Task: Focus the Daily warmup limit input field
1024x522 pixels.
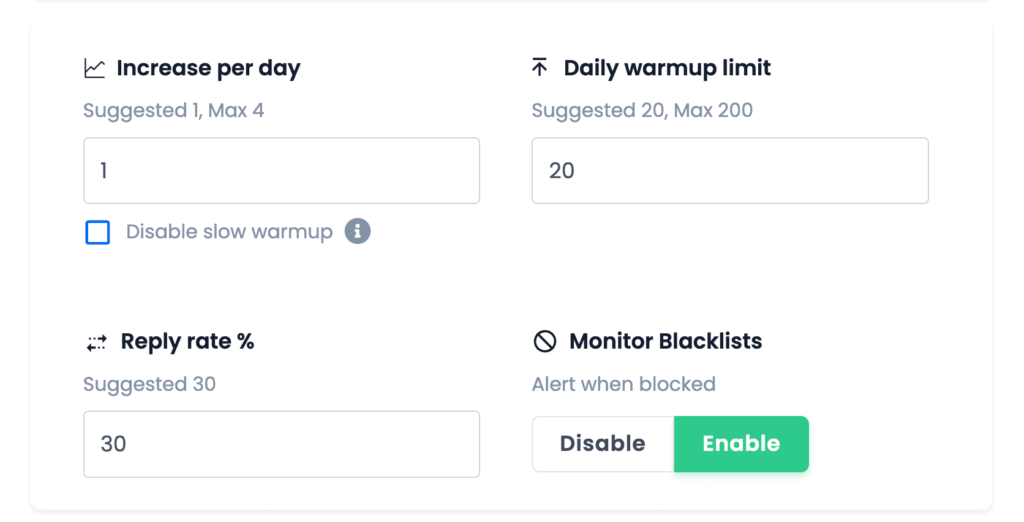Action: (729, 171)
